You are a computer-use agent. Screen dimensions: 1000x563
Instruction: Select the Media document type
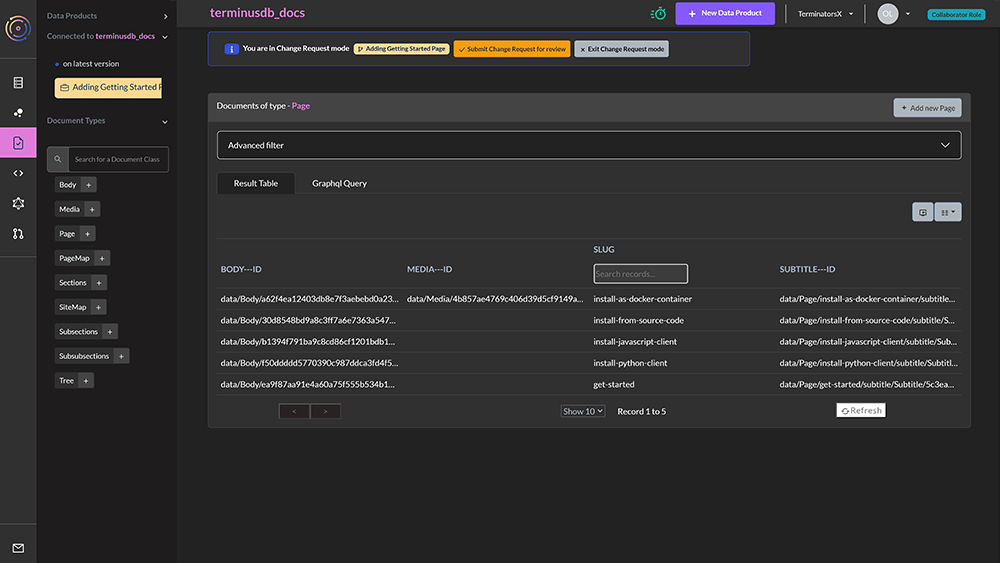point(70,209)
